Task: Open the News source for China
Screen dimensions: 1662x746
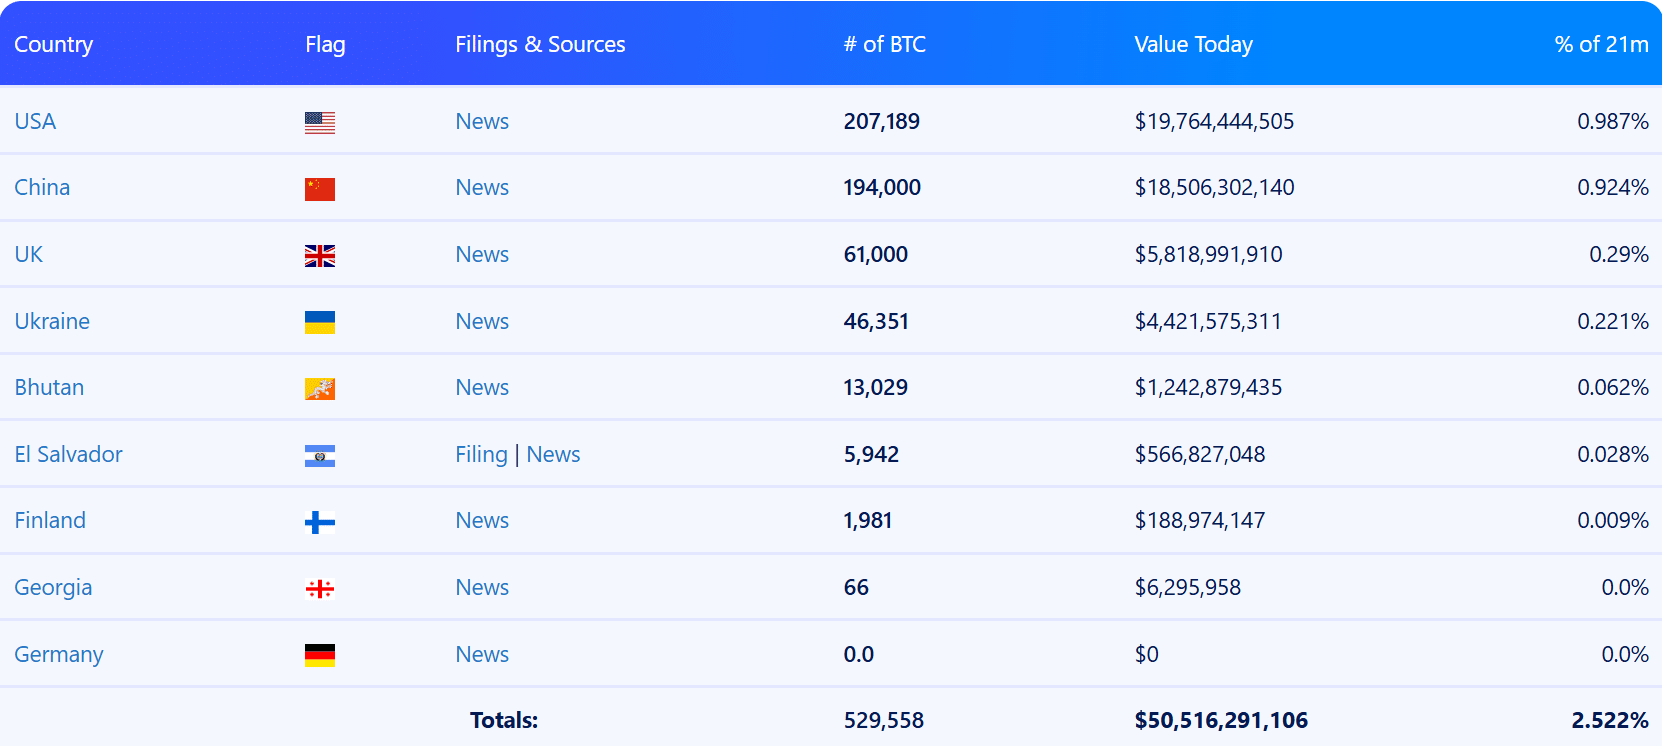Action: click(x=482, y=187)
